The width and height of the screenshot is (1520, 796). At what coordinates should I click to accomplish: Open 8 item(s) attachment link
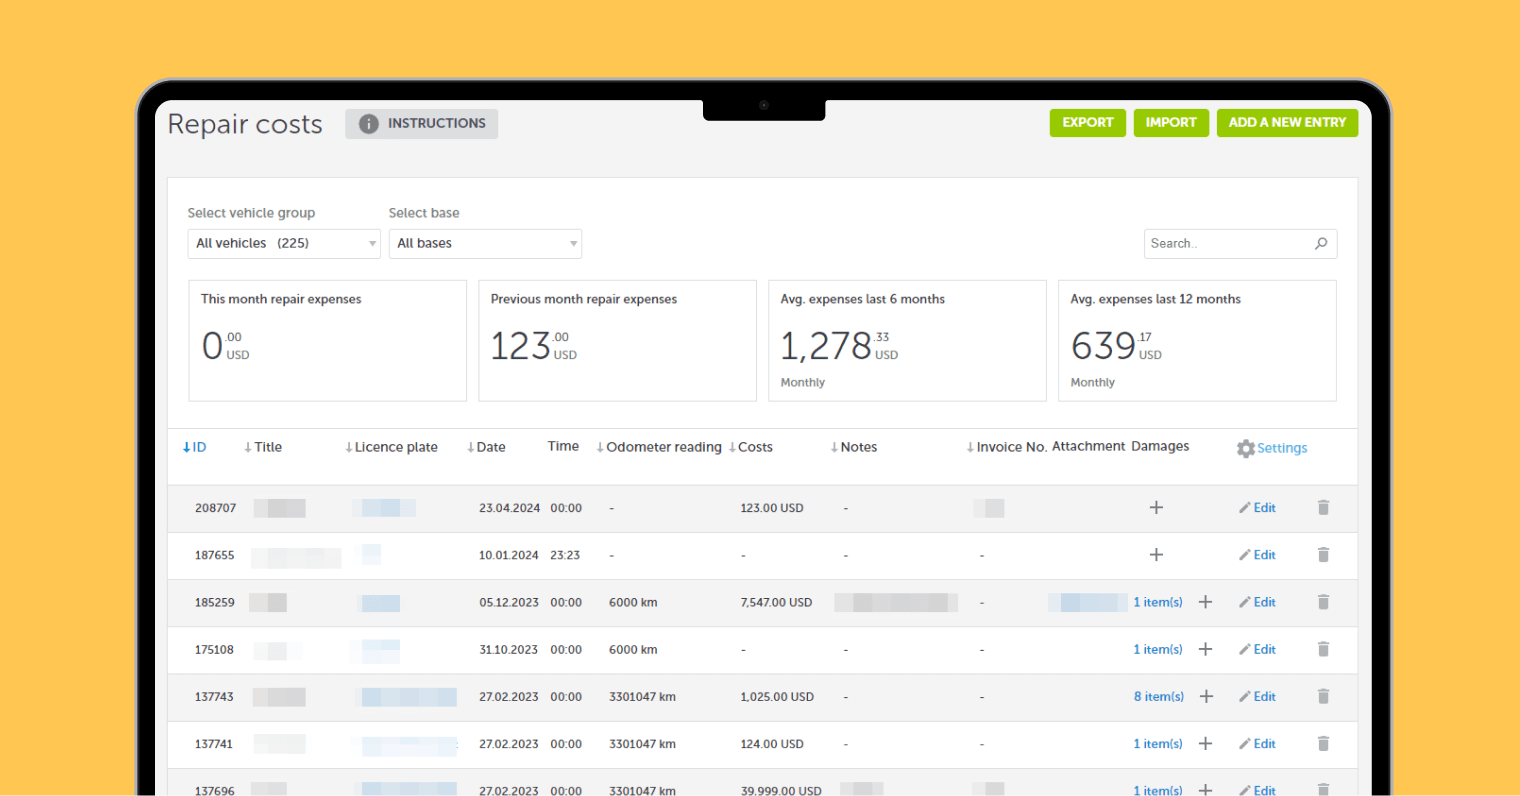(1158, 697)
